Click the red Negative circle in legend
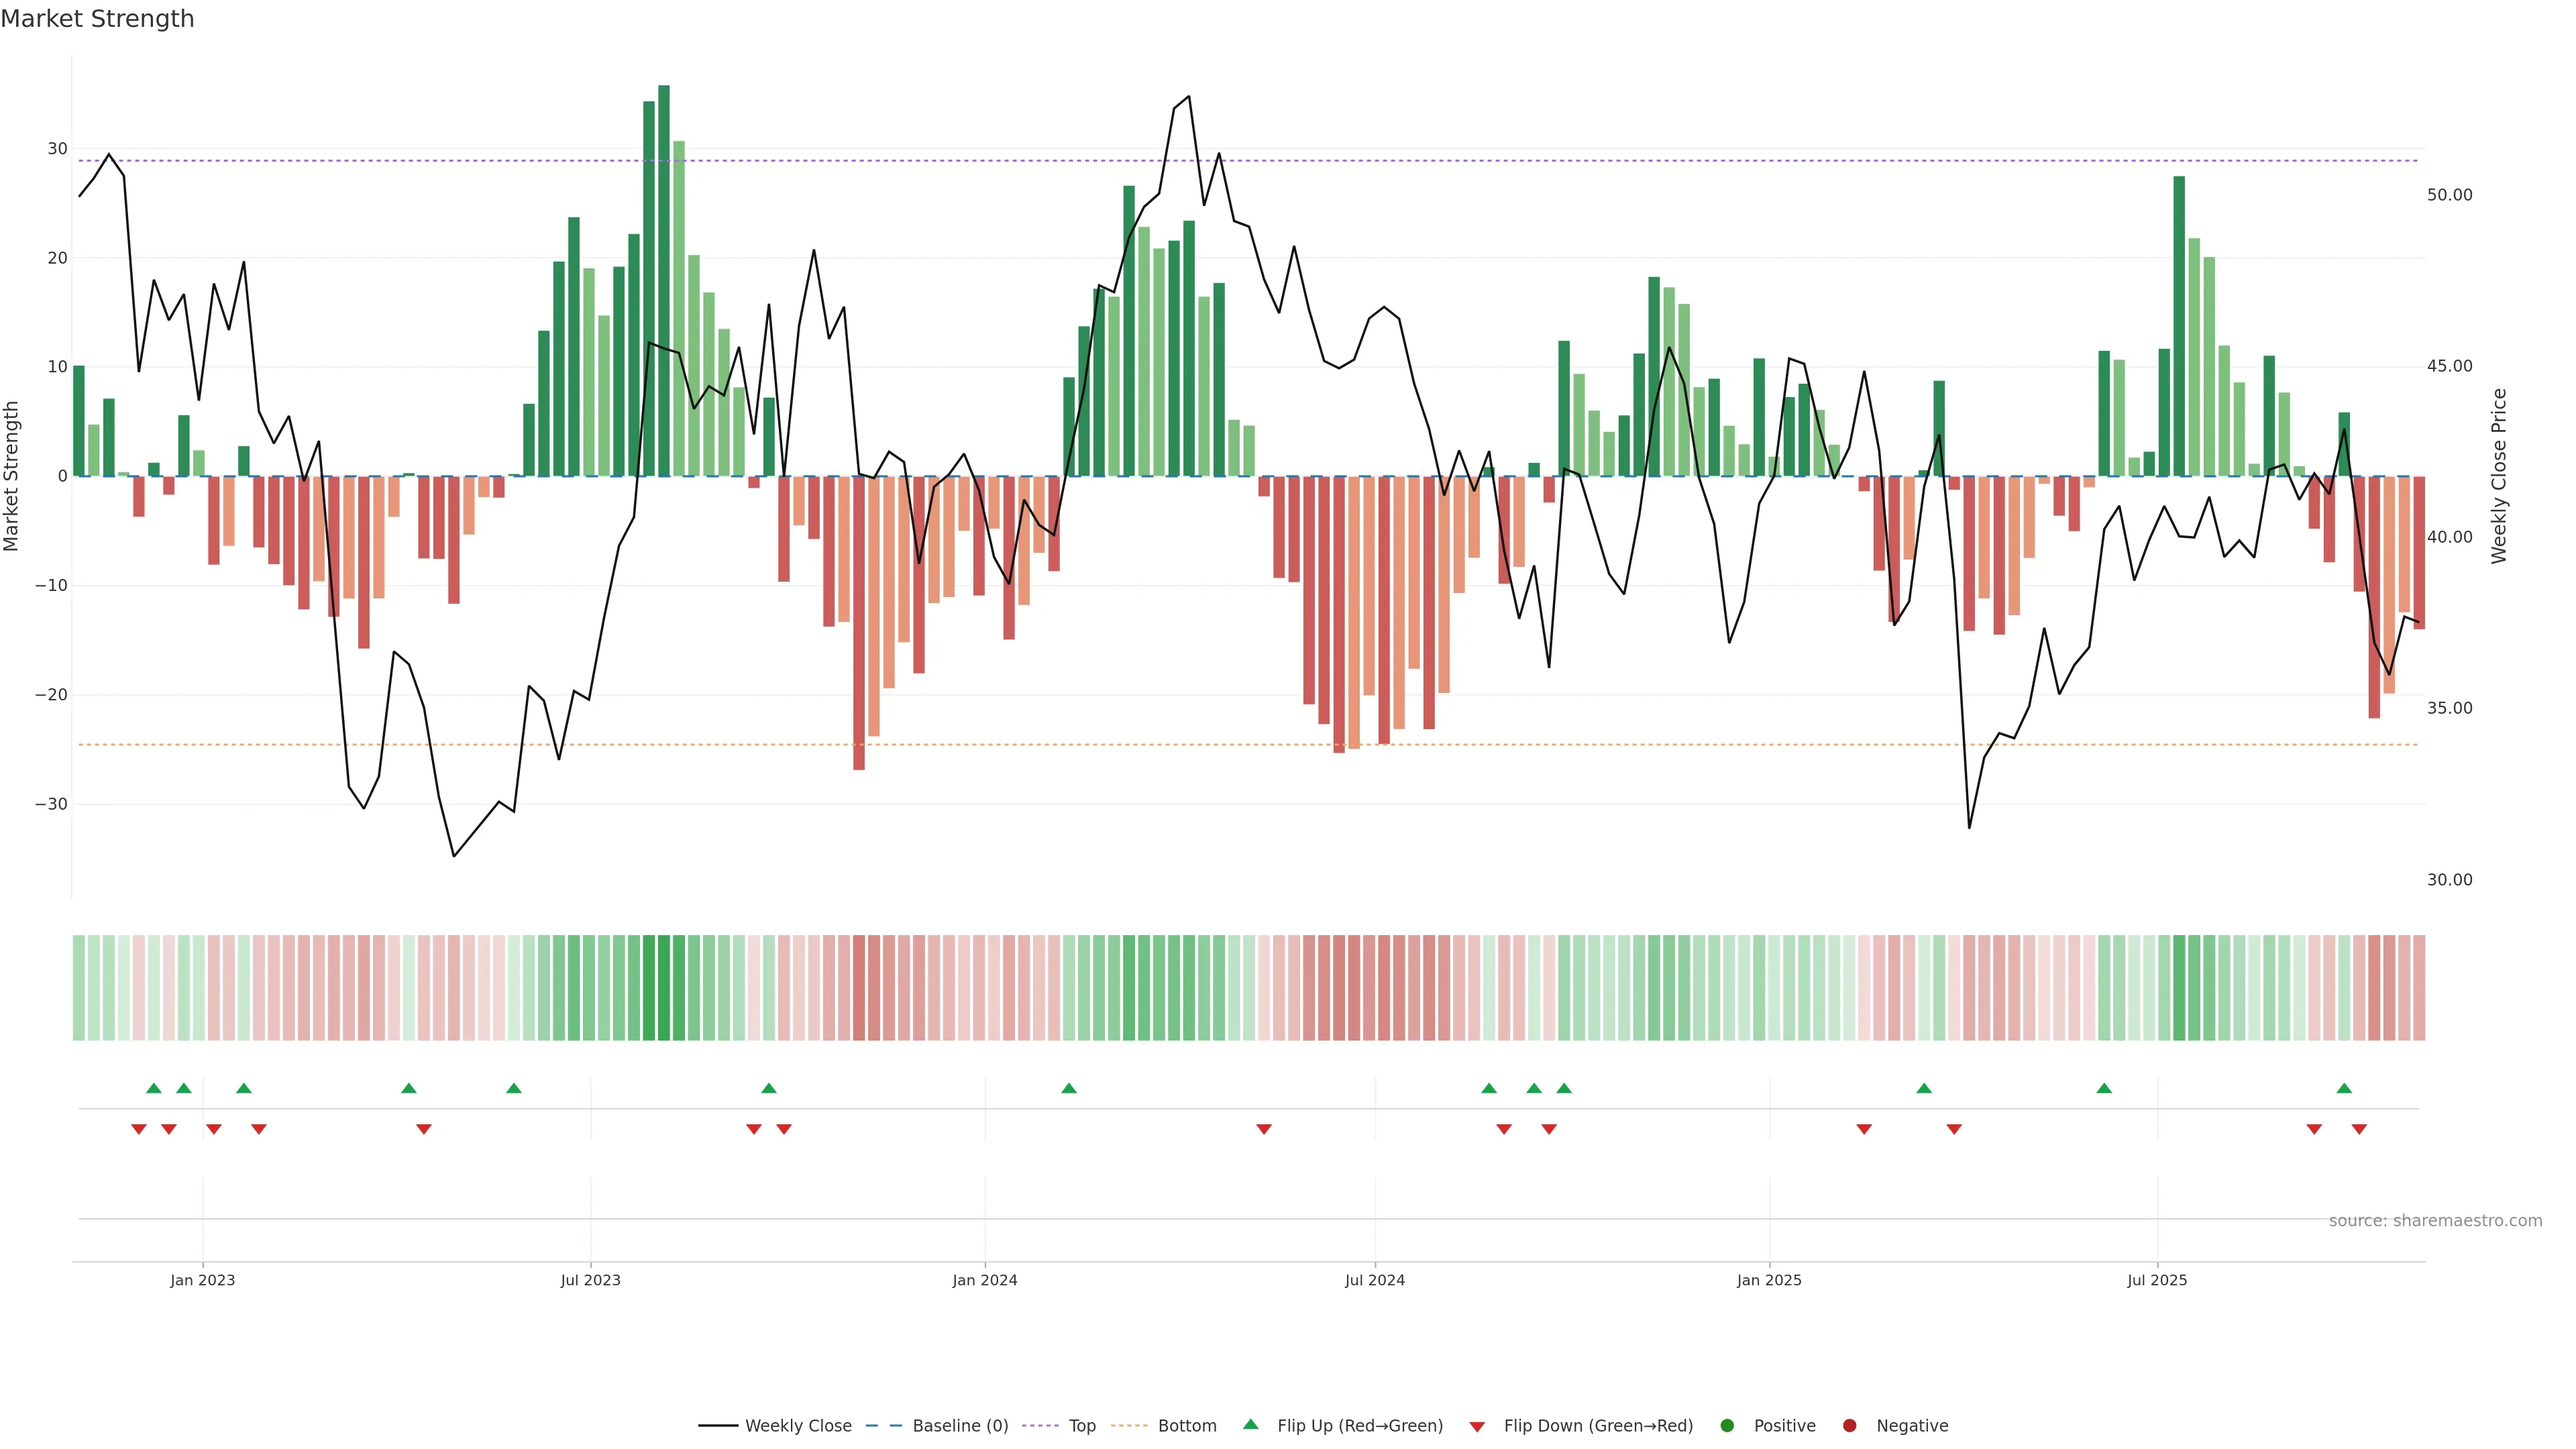The height and width of the screenshot is (1449, 2576). [1849, 1426]
